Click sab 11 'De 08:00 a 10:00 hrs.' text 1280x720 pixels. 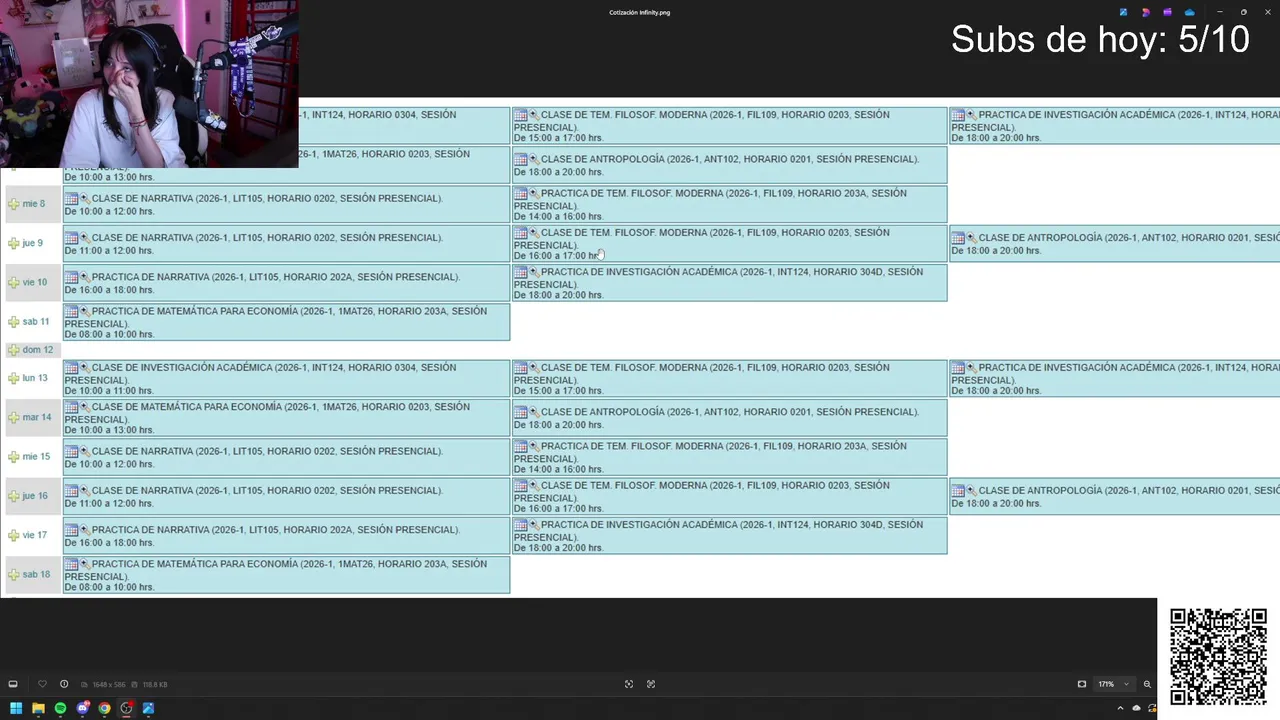tap(109, 335)
